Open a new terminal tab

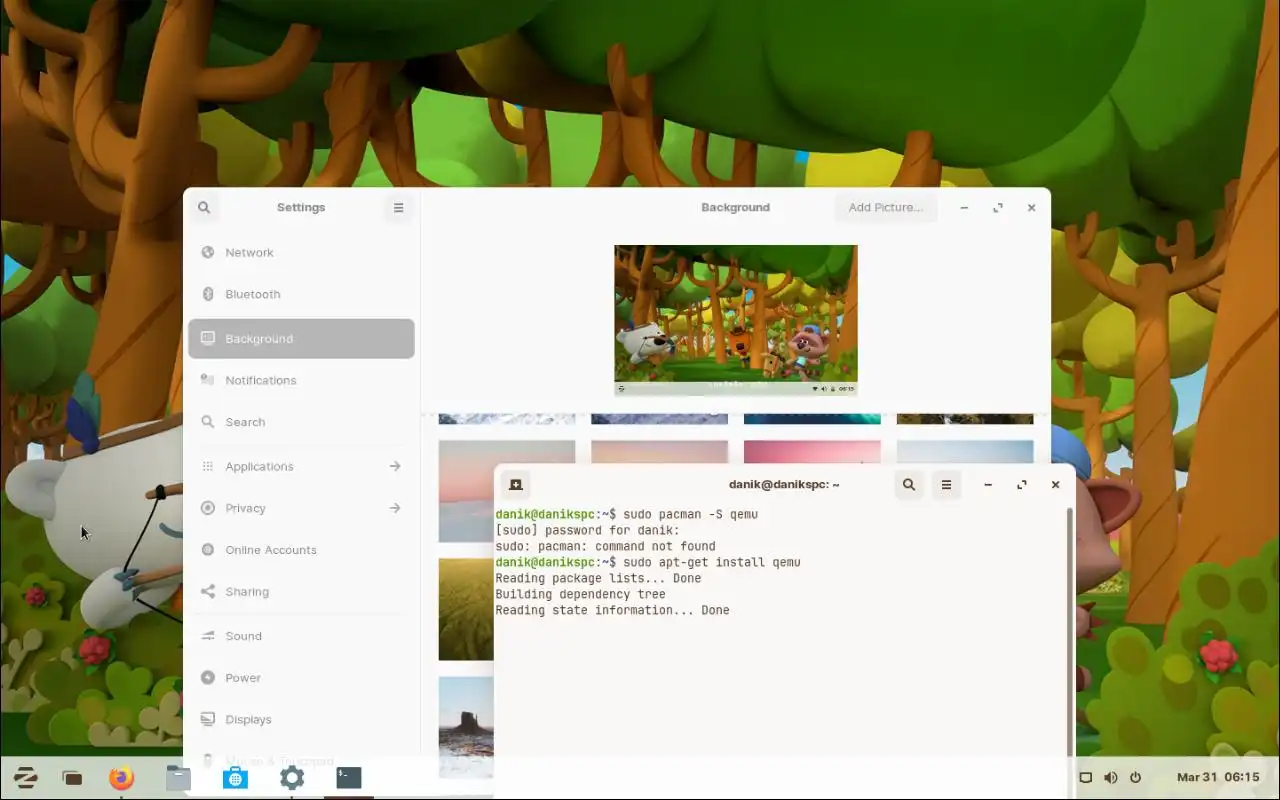click(x=516, y=485)
